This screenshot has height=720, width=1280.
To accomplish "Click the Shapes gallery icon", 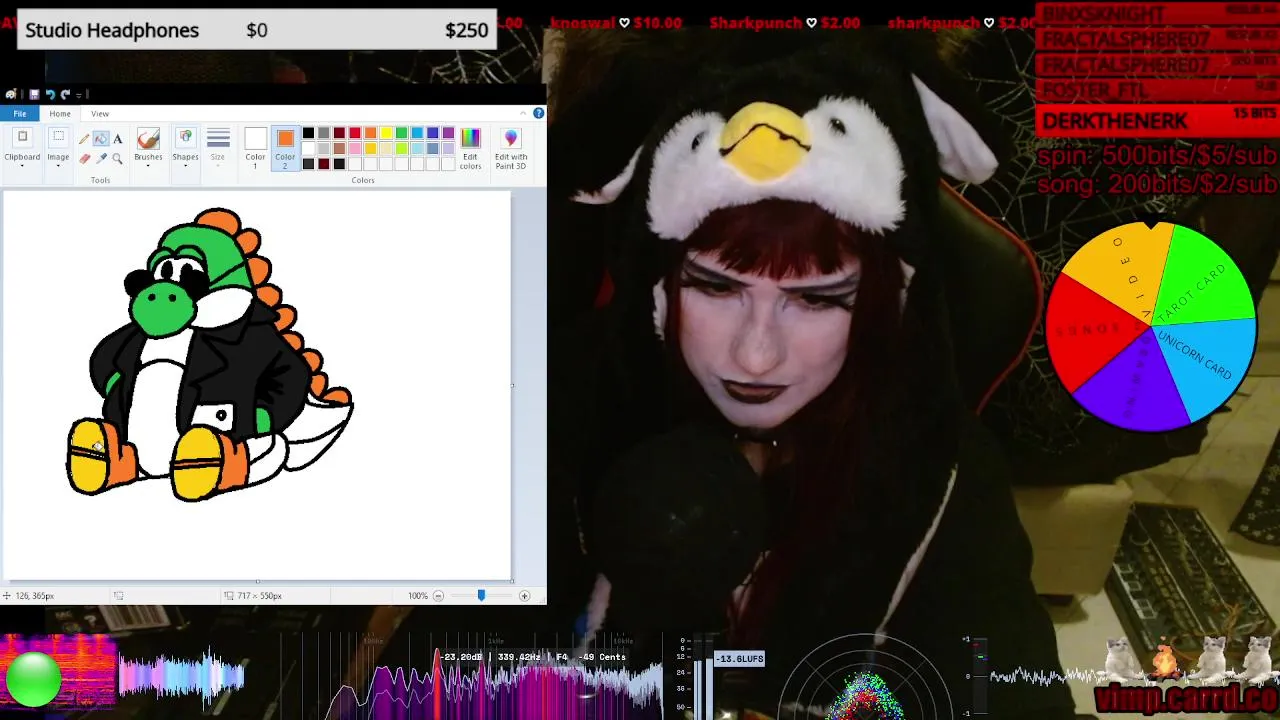I will 185,138.
